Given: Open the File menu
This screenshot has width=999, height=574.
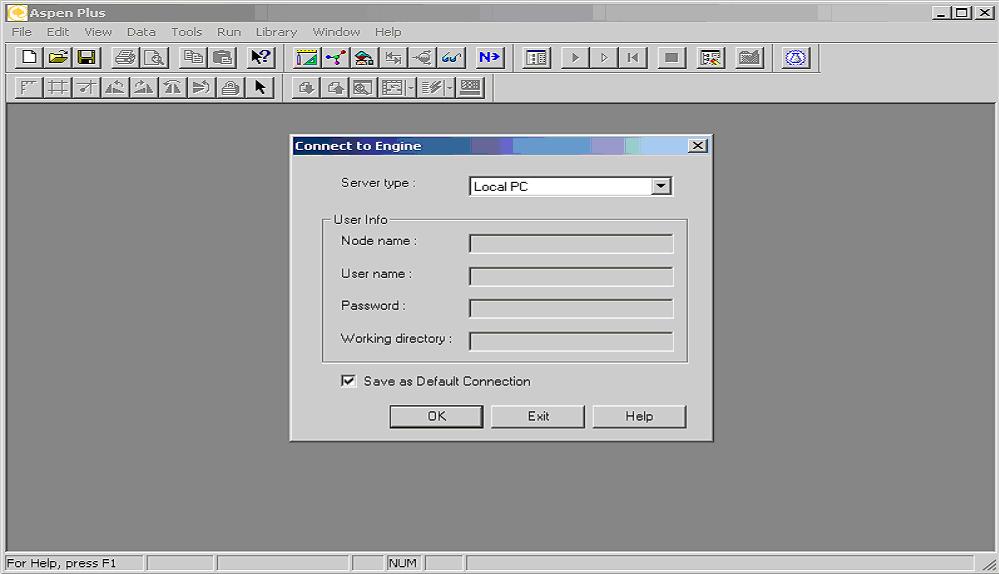Looking at the screenshot, I should [22, 32].
